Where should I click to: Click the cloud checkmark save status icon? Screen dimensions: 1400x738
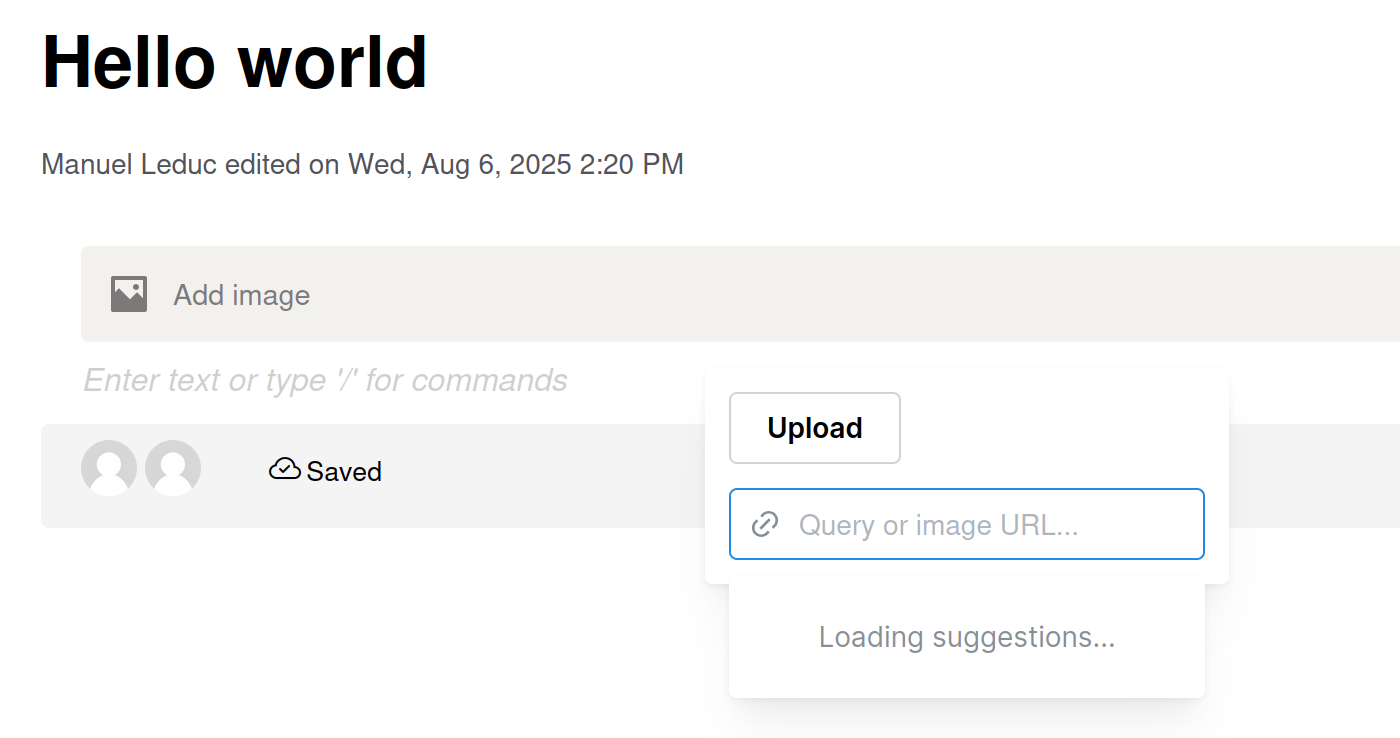[x=285, y=469]
